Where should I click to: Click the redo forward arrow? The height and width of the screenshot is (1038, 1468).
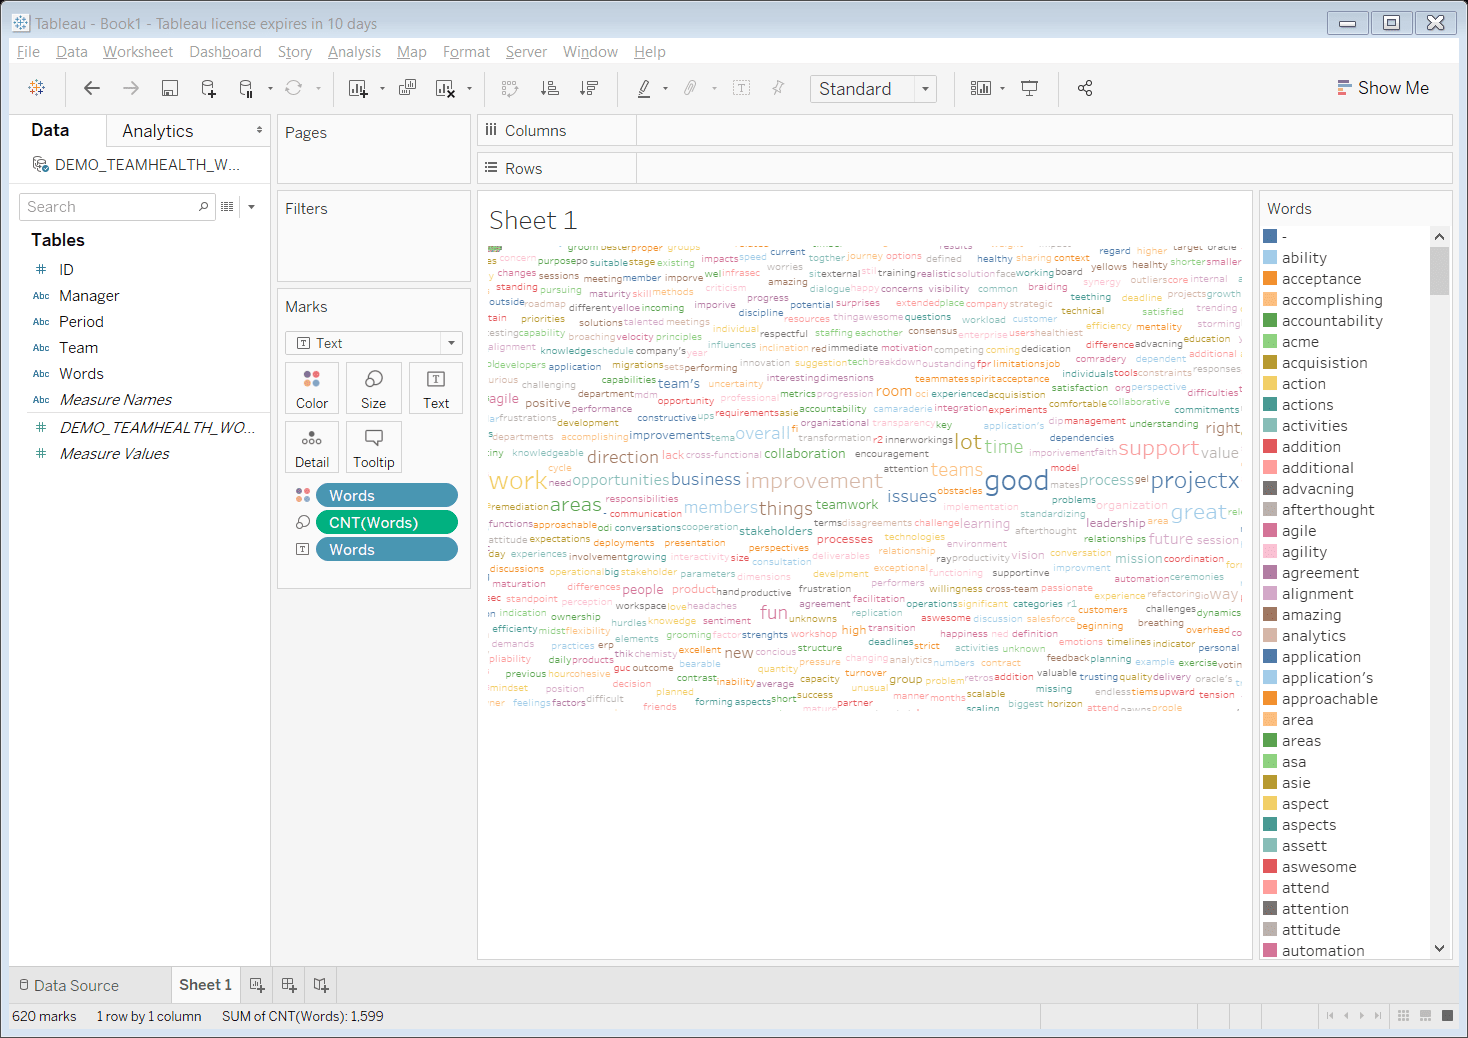[x=131, y=88]
